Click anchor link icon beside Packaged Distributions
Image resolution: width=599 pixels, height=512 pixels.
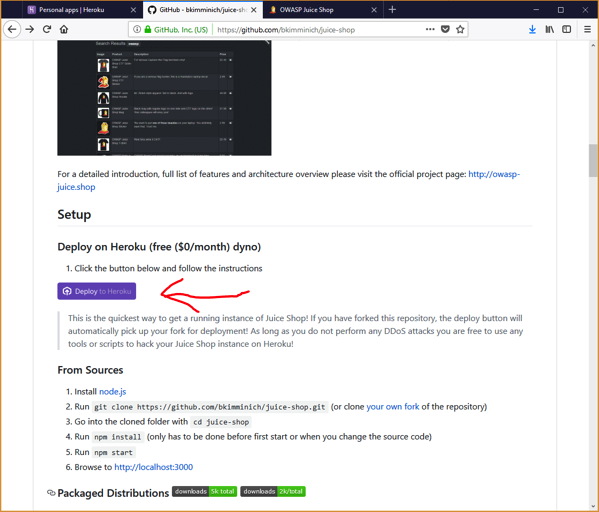coord(51,493)
